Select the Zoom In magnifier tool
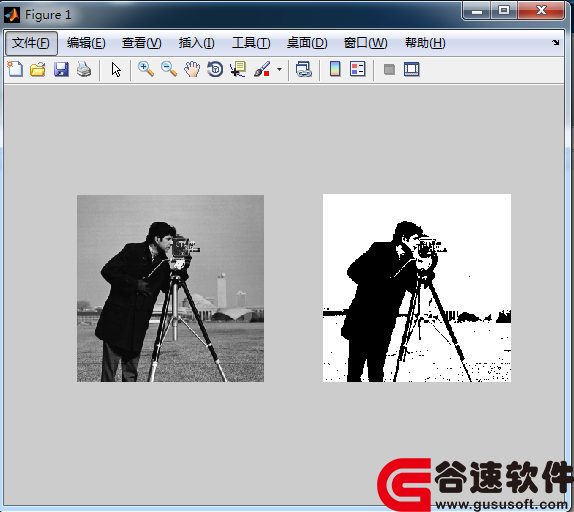Image resolution: width=574 pixels, height=512 pixels. point(146,69)
